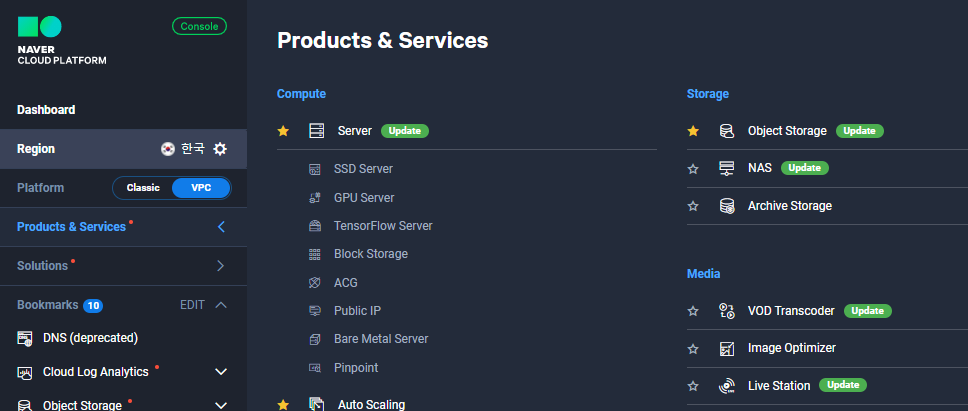
Task: Open the Image Optimizer link
Action: 791,349
